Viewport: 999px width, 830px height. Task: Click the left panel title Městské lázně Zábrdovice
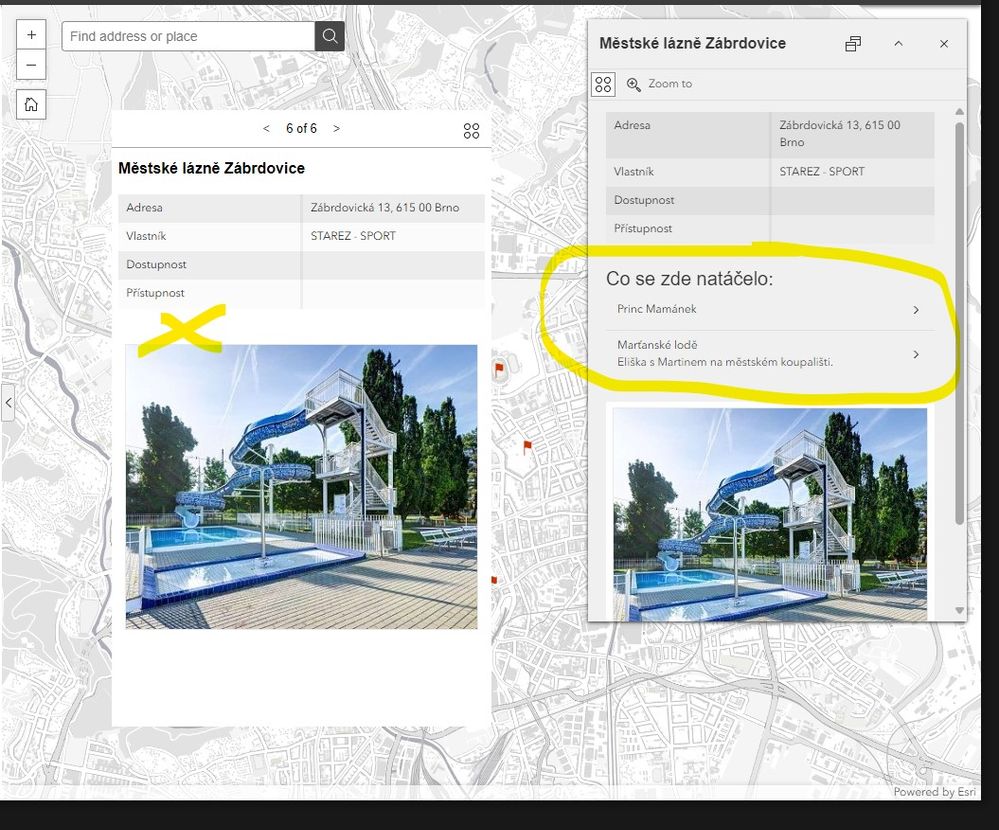coord(212,168)
